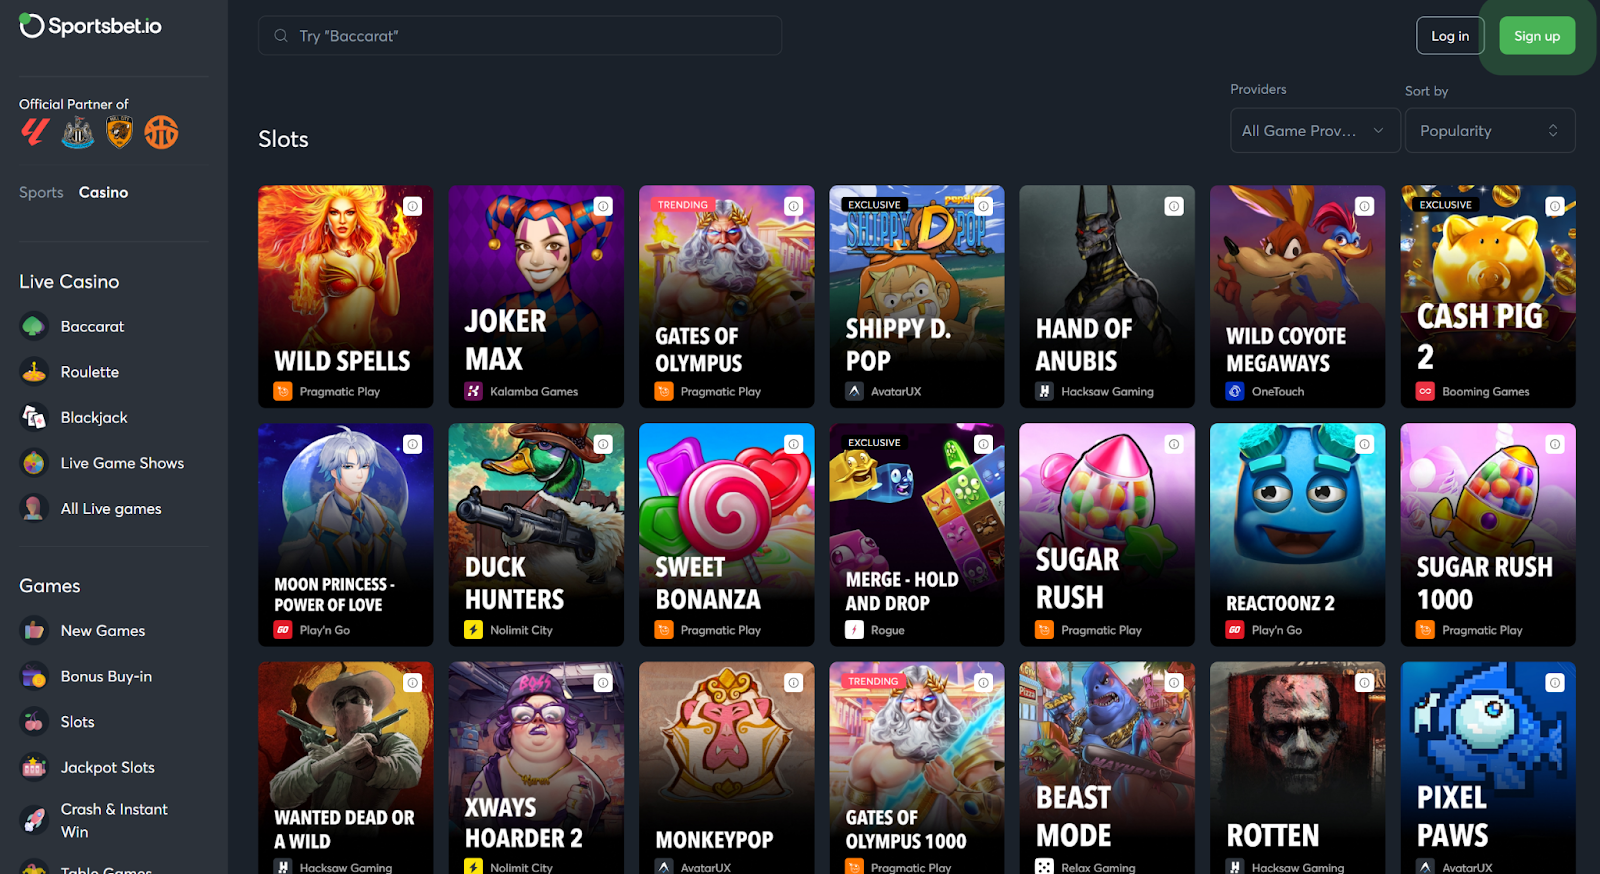This screenshot has height=874, width=1600.
Task: Click the green Sign up button
Action: point(1537,36)
